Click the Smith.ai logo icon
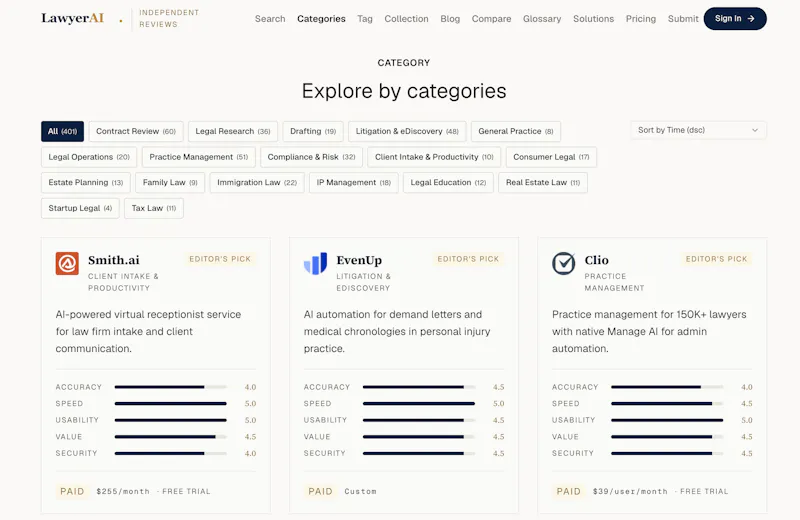Viewport: 800px width, 520px height. click(67, 263)
